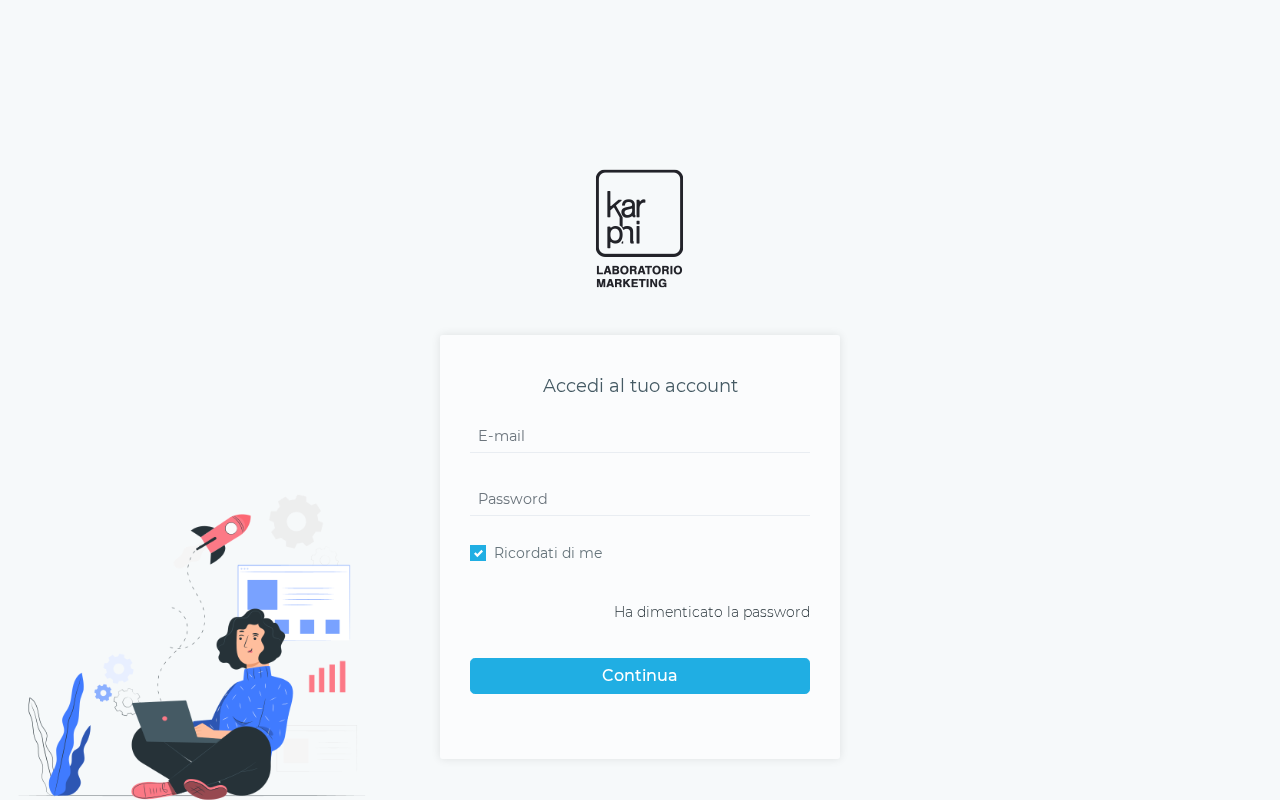Image resolution: width=1280 pixels, height=800 pixels.
Task: Click the large gray gear illustration
Action: (x=296, y=521)
